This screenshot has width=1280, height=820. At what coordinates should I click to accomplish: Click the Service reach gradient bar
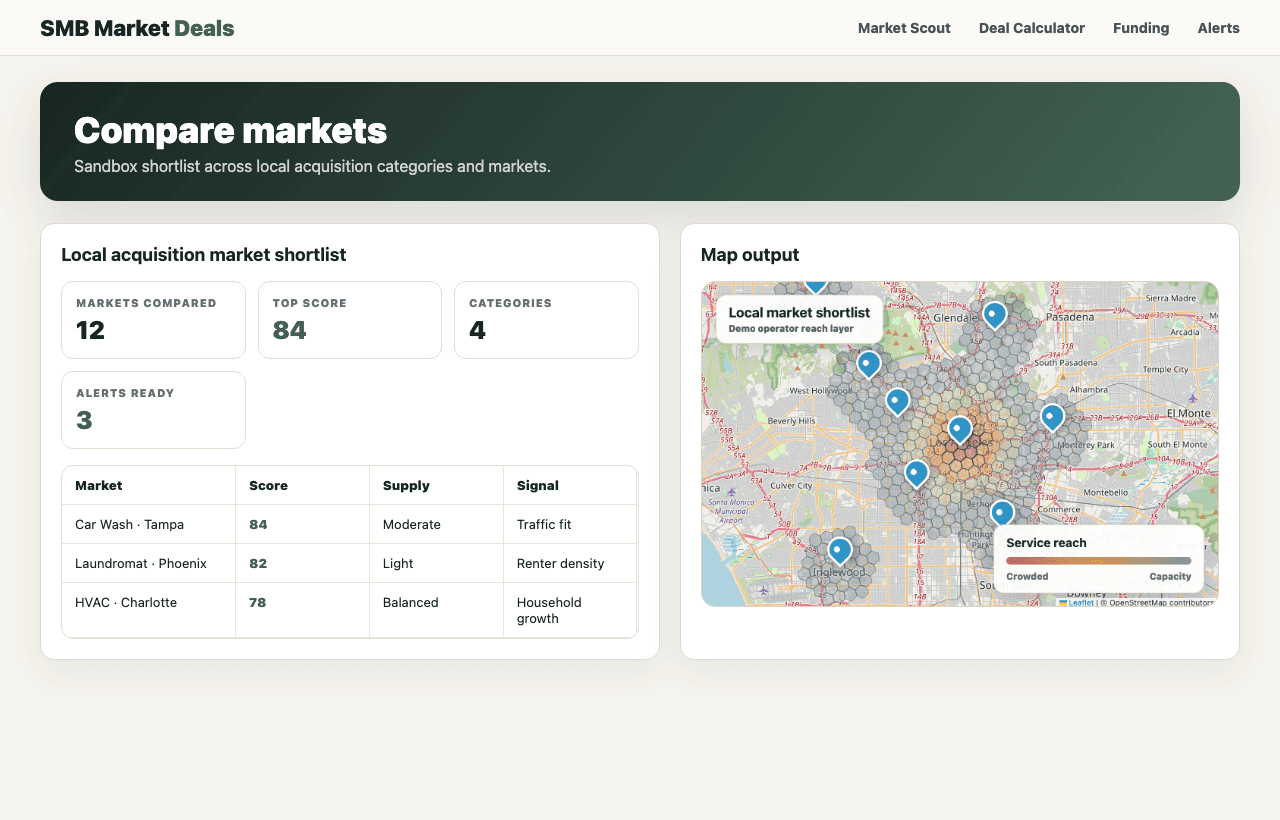click(x=1098, y=561)
